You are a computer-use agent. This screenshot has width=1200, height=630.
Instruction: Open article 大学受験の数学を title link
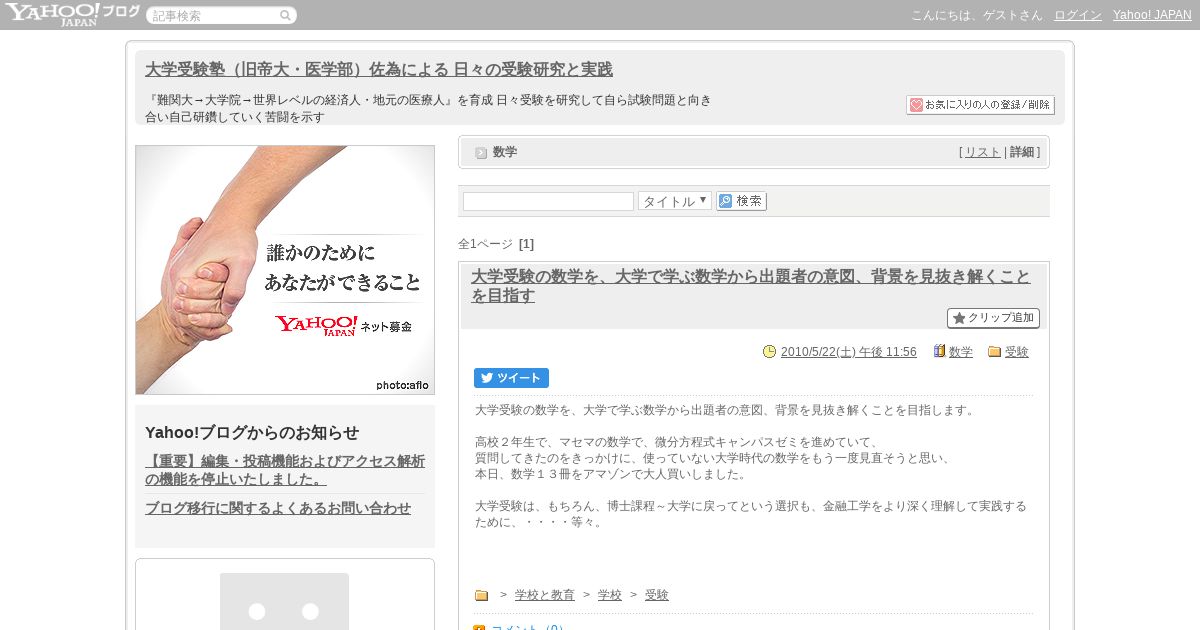(750, 286)
